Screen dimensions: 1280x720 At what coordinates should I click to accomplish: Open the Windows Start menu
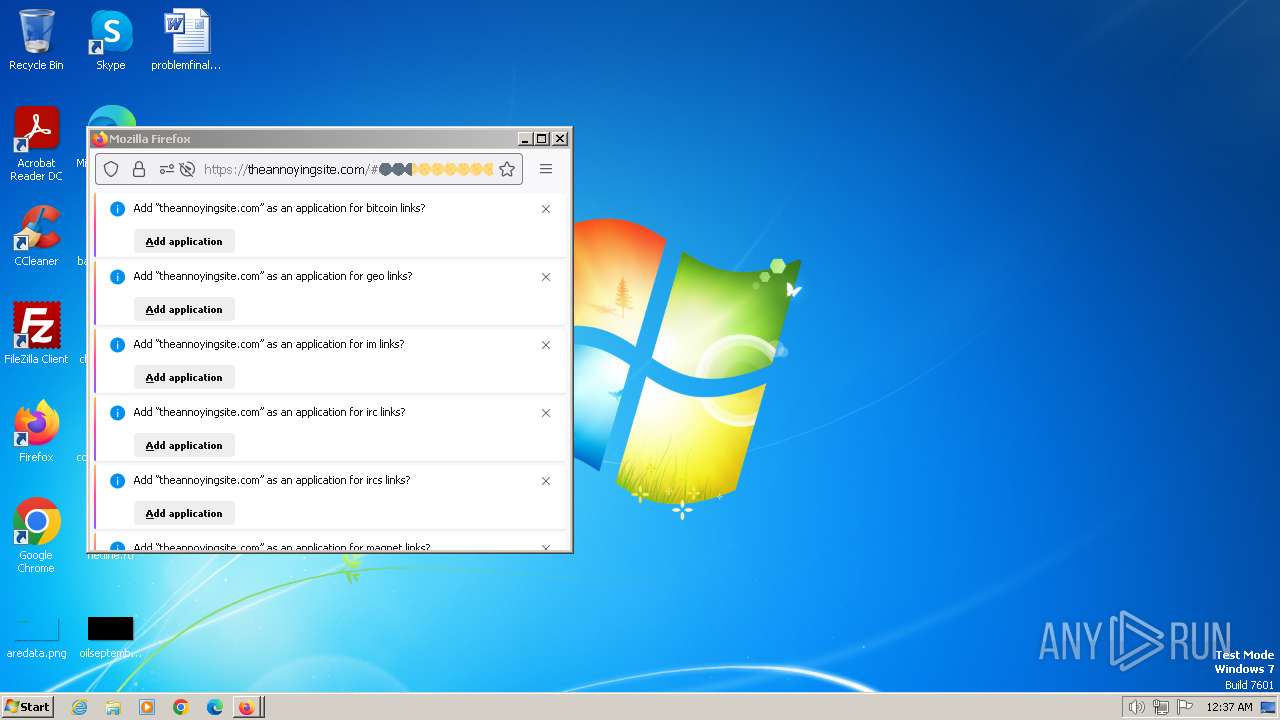(x=28, y=707)
